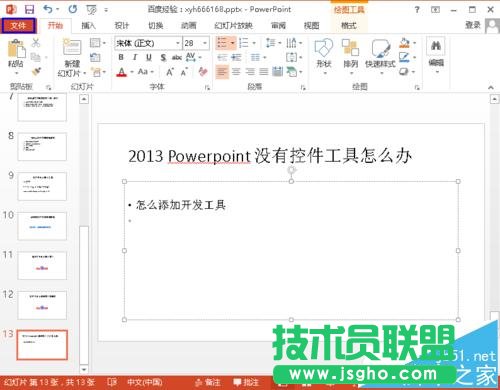Viewport: 500px width, 390px height.
Task: Toggle Center alignment button
Action: point(236,72)
